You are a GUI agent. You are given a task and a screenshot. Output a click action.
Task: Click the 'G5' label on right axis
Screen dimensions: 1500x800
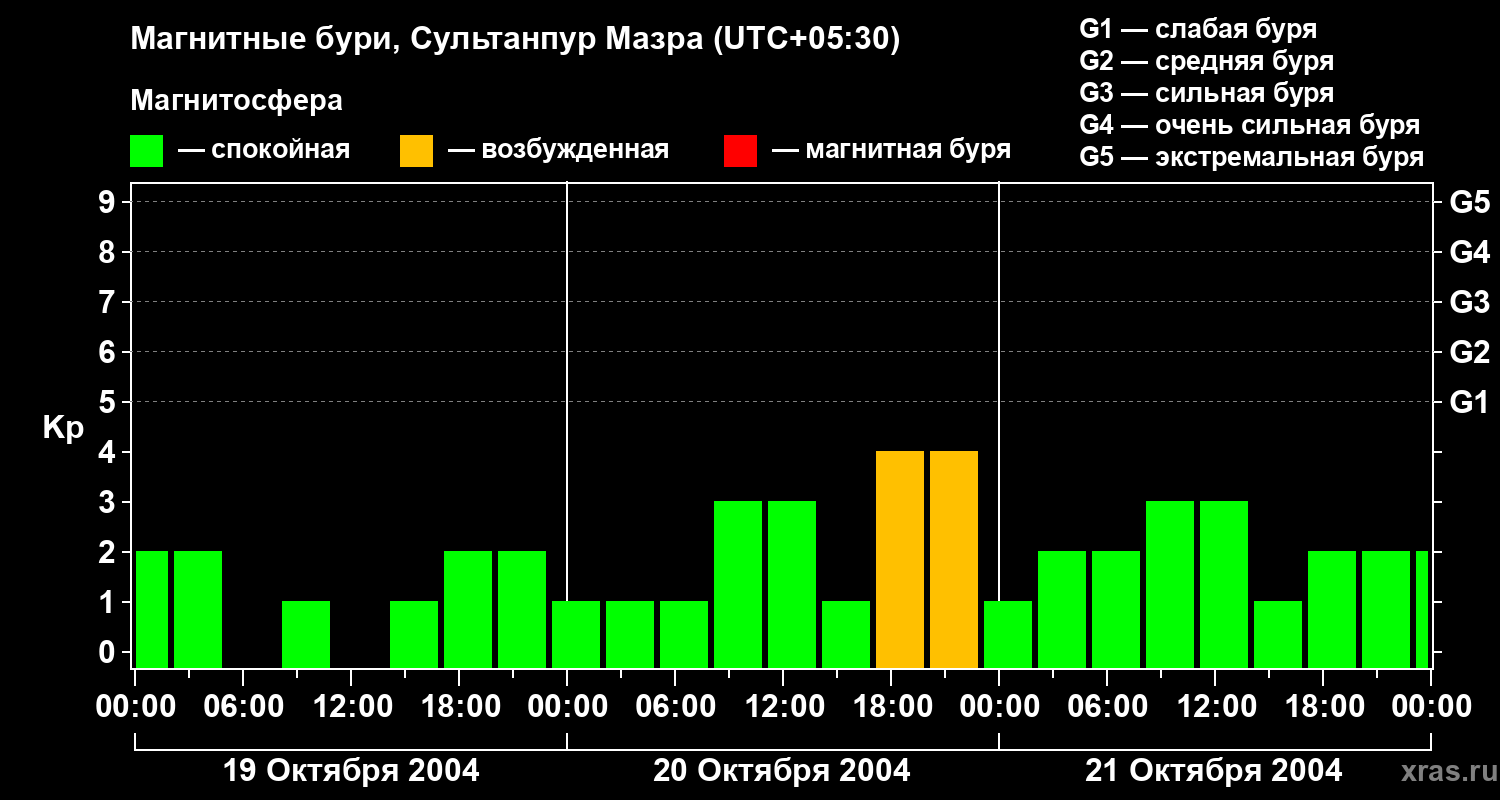pyautogui.click(x=1469, y=202)
